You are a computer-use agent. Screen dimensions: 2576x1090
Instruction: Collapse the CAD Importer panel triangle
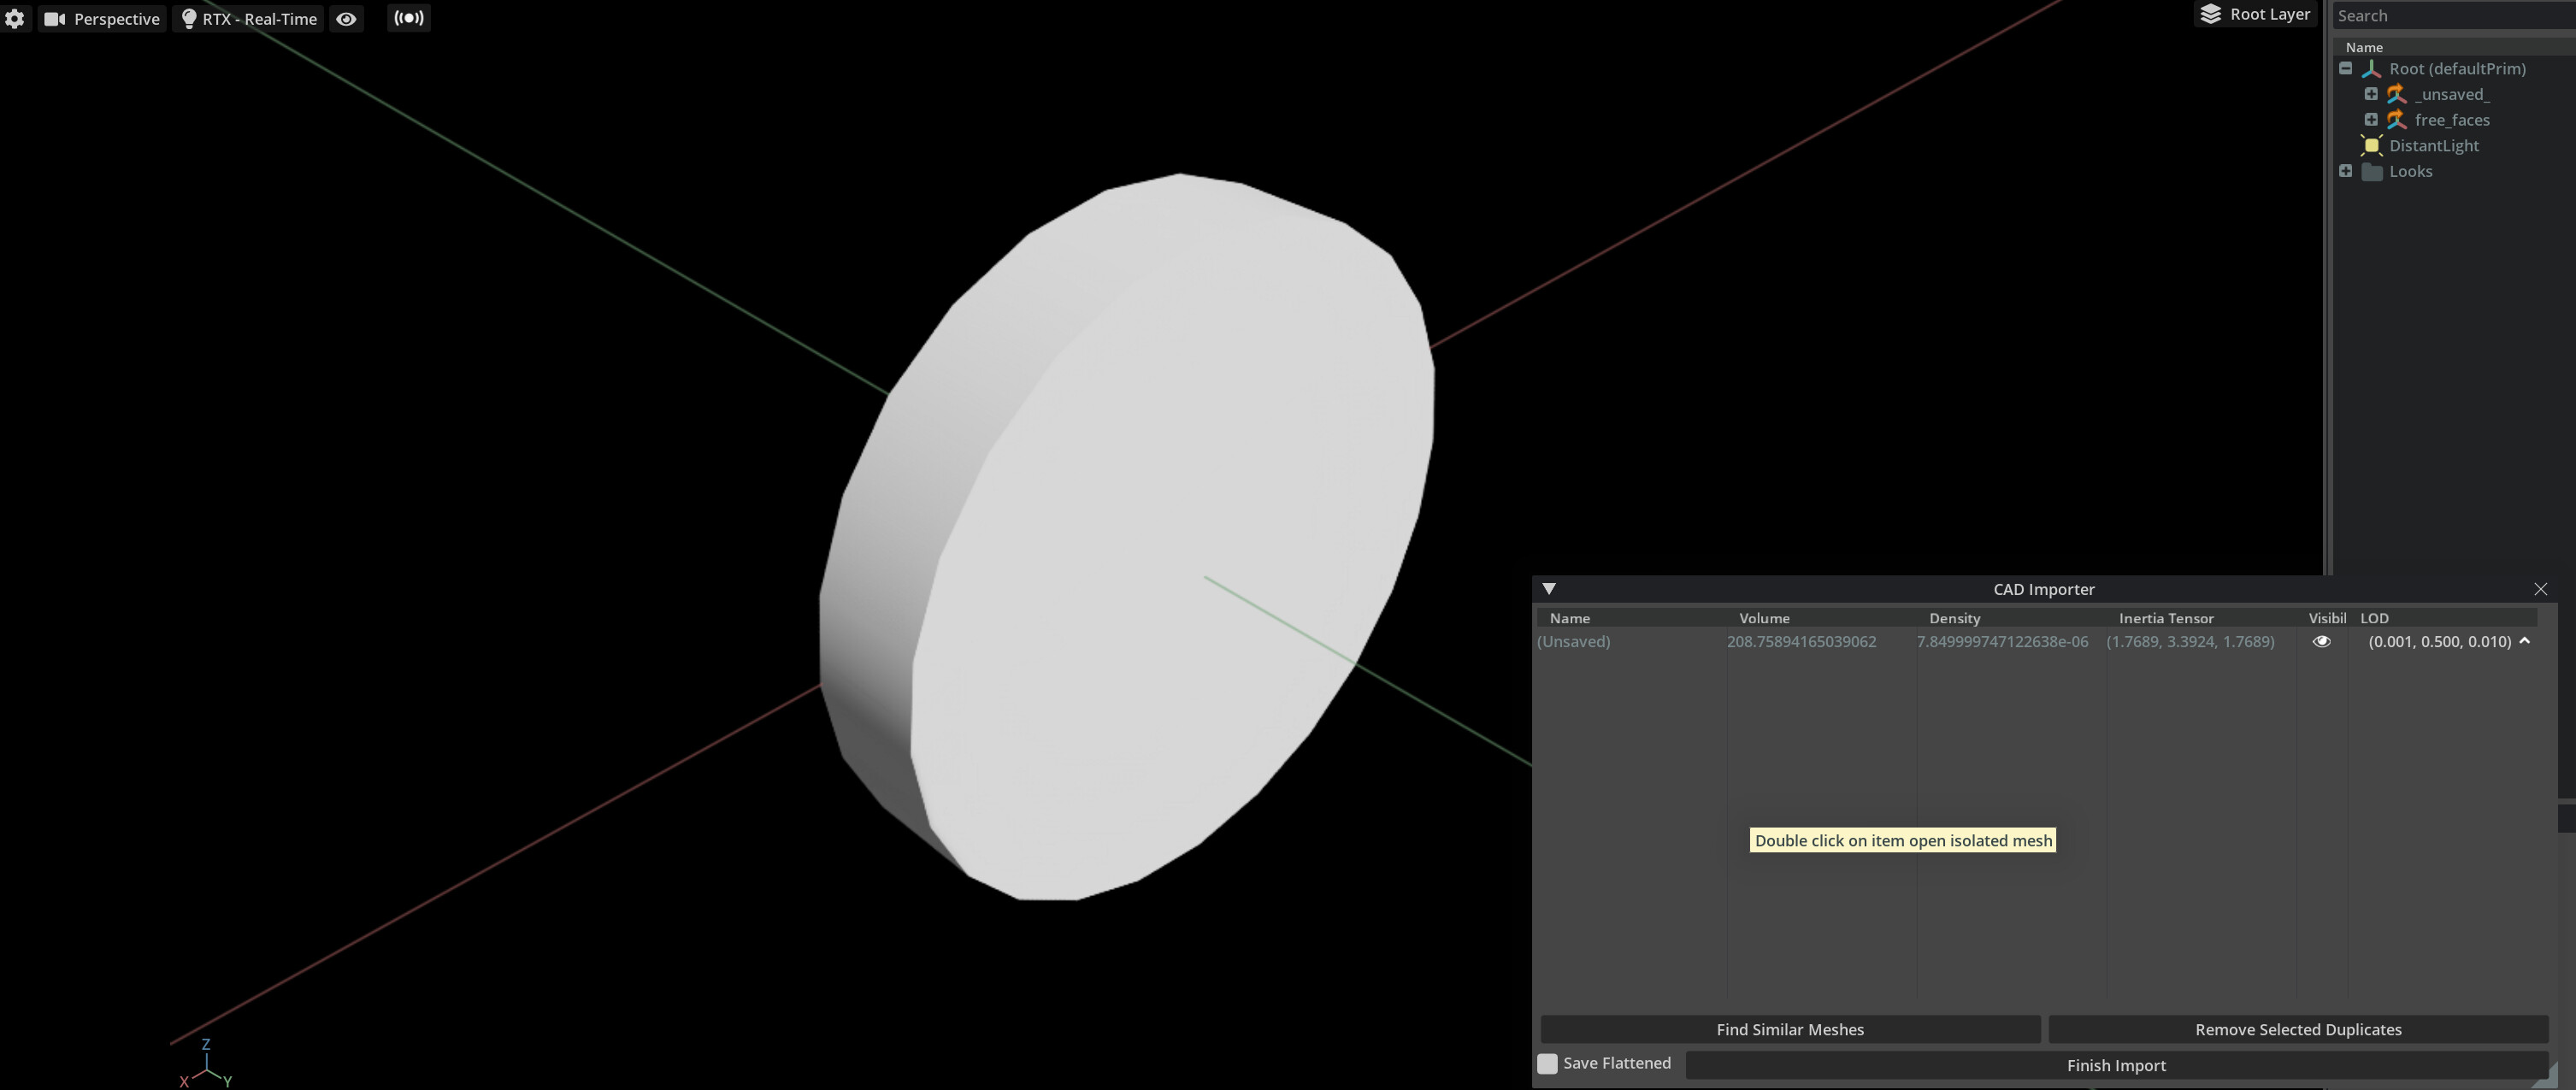(x=1550, y=589)
